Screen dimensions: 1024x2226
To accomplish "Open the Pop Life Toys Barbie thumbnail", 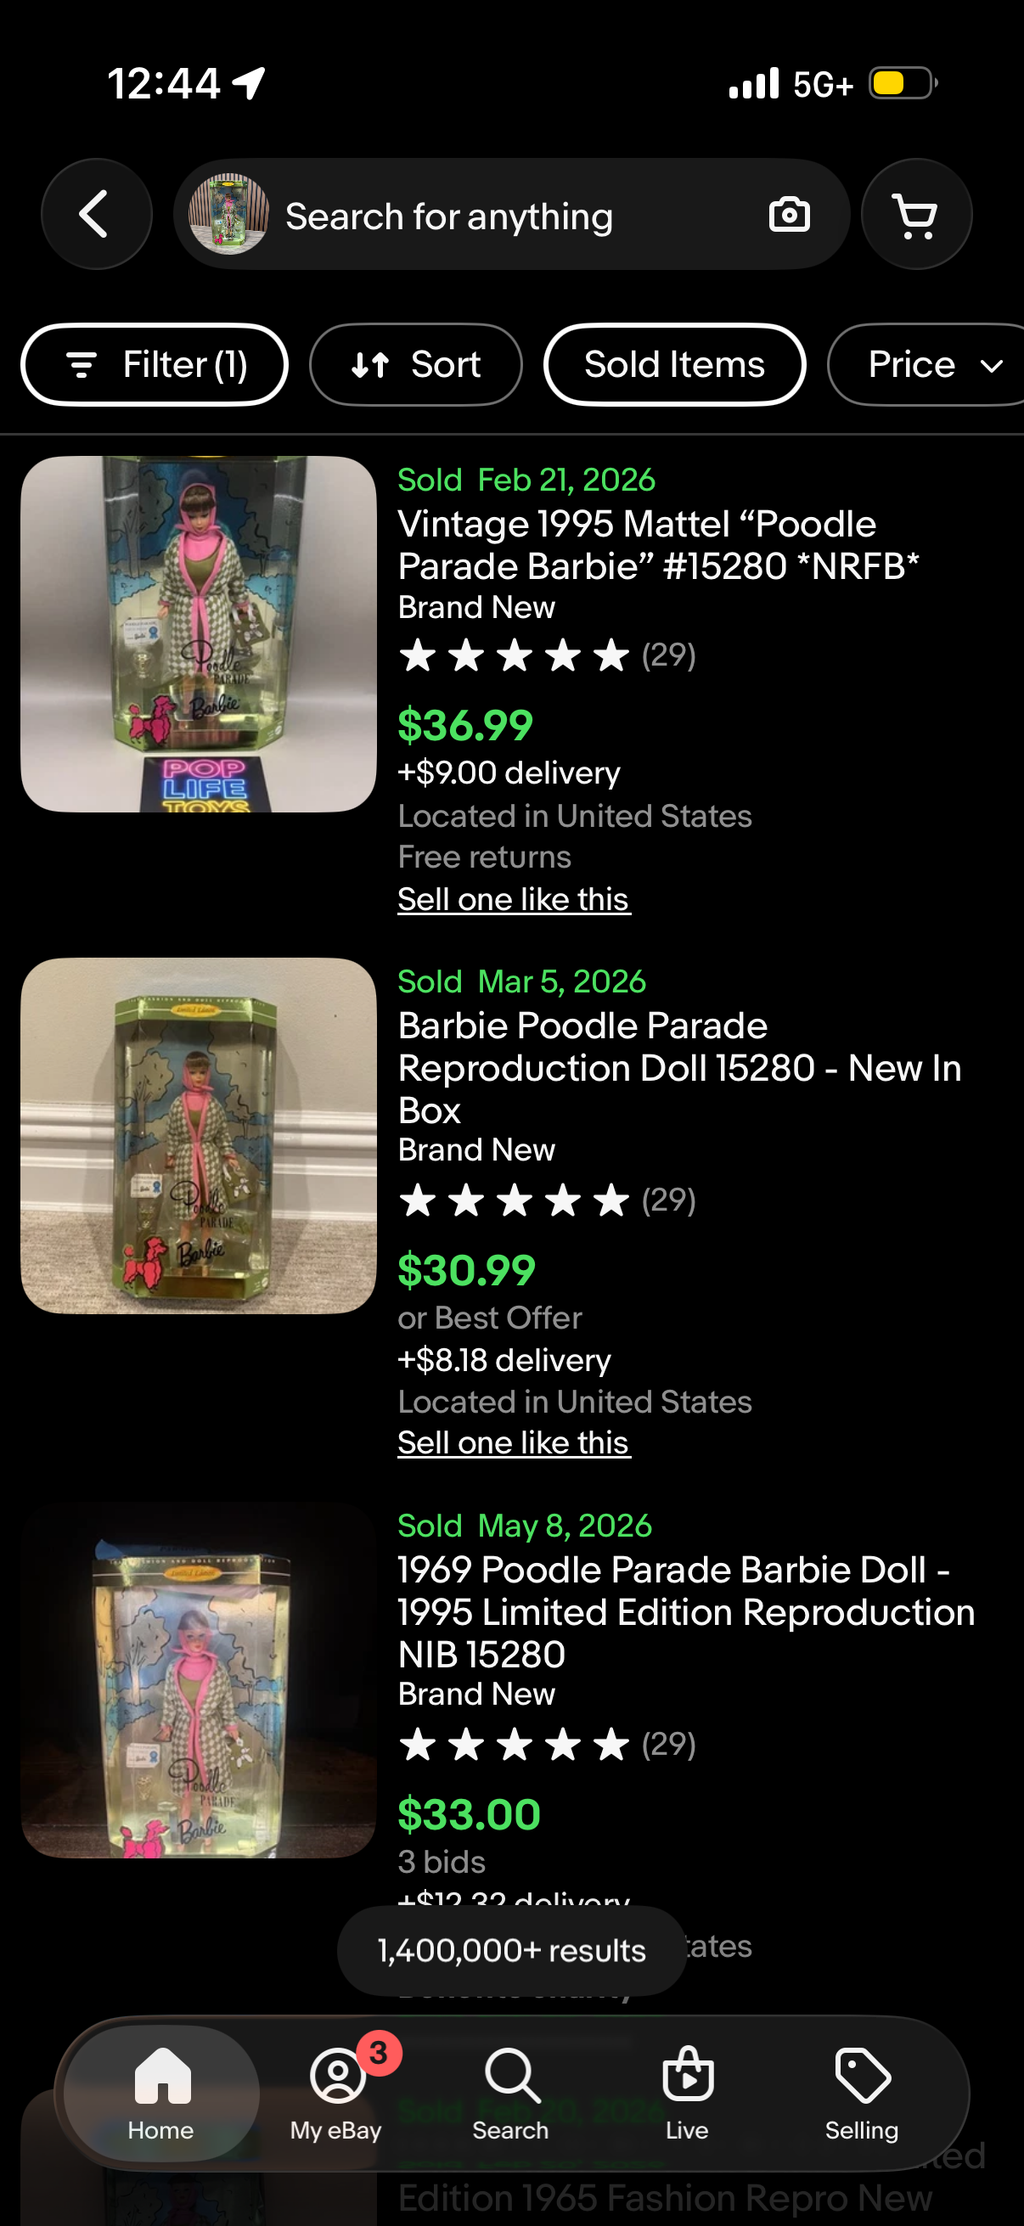I will point(199,634).
